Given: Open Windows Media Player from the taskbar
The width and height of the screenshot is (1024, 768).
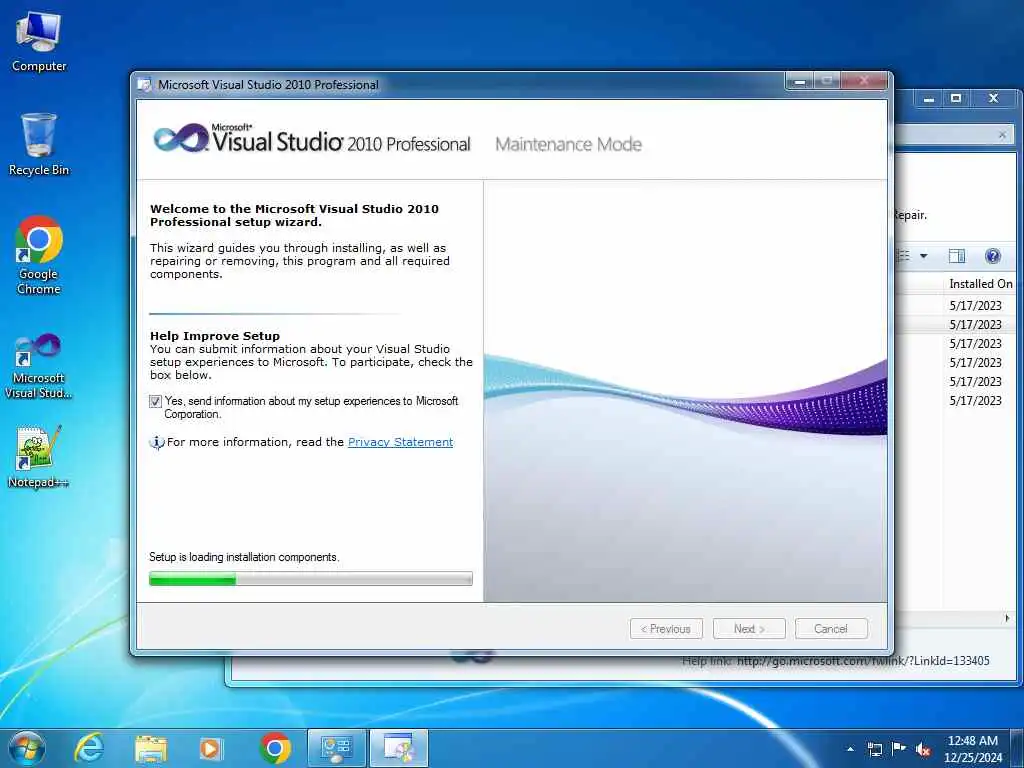Looking at the screenshot, I should [x=211, y=748].
